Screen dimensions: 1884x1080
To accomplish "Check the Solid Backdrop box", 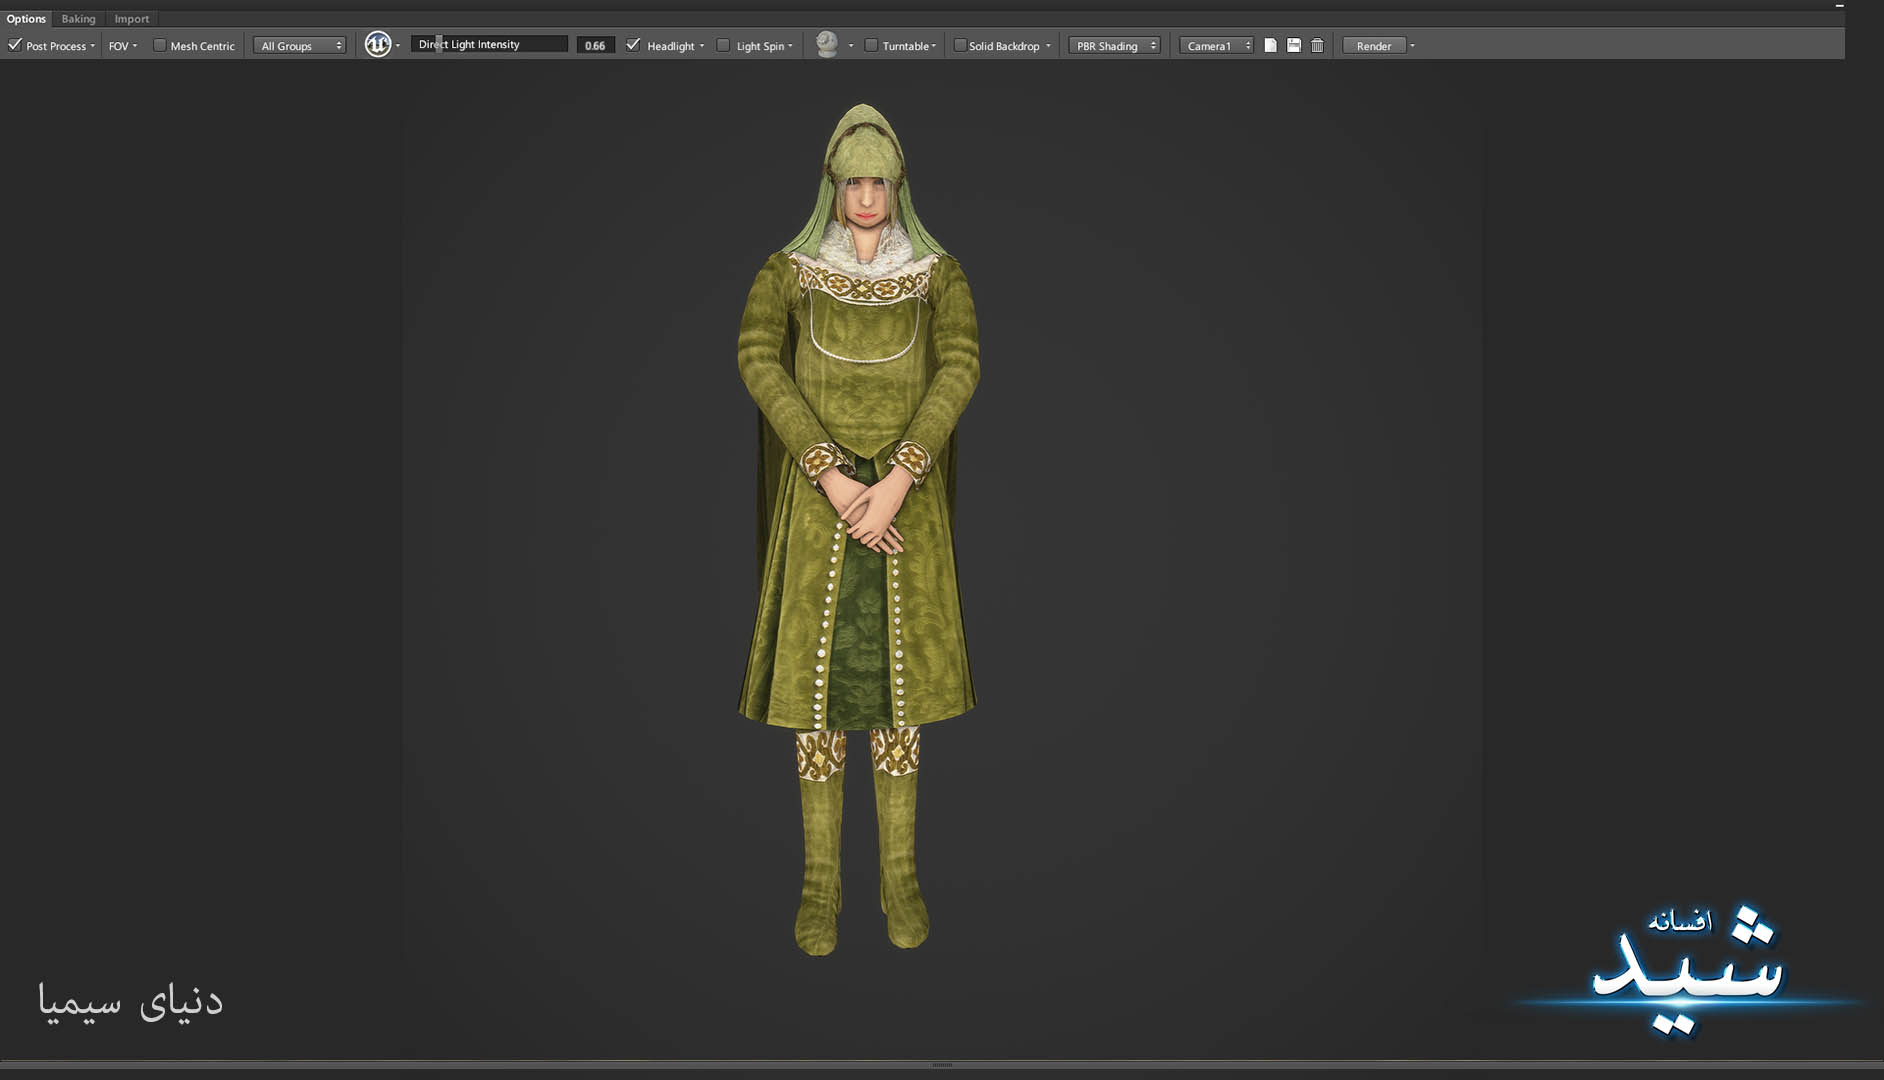I will (x=960, y=45).
